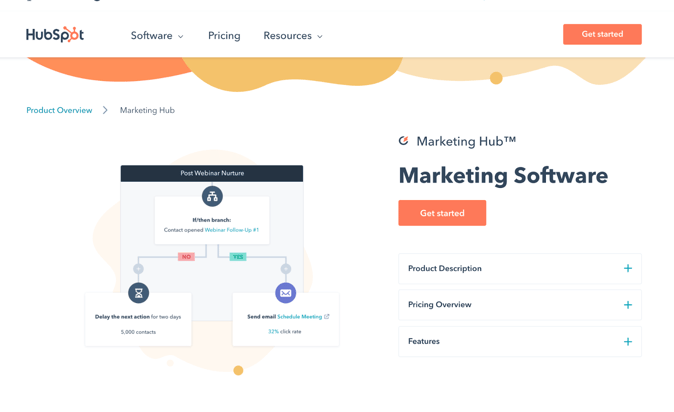Click the Marketing Software heading
Image resolution: width=674 pixels, height=412 pixels.
click(503, 175)
